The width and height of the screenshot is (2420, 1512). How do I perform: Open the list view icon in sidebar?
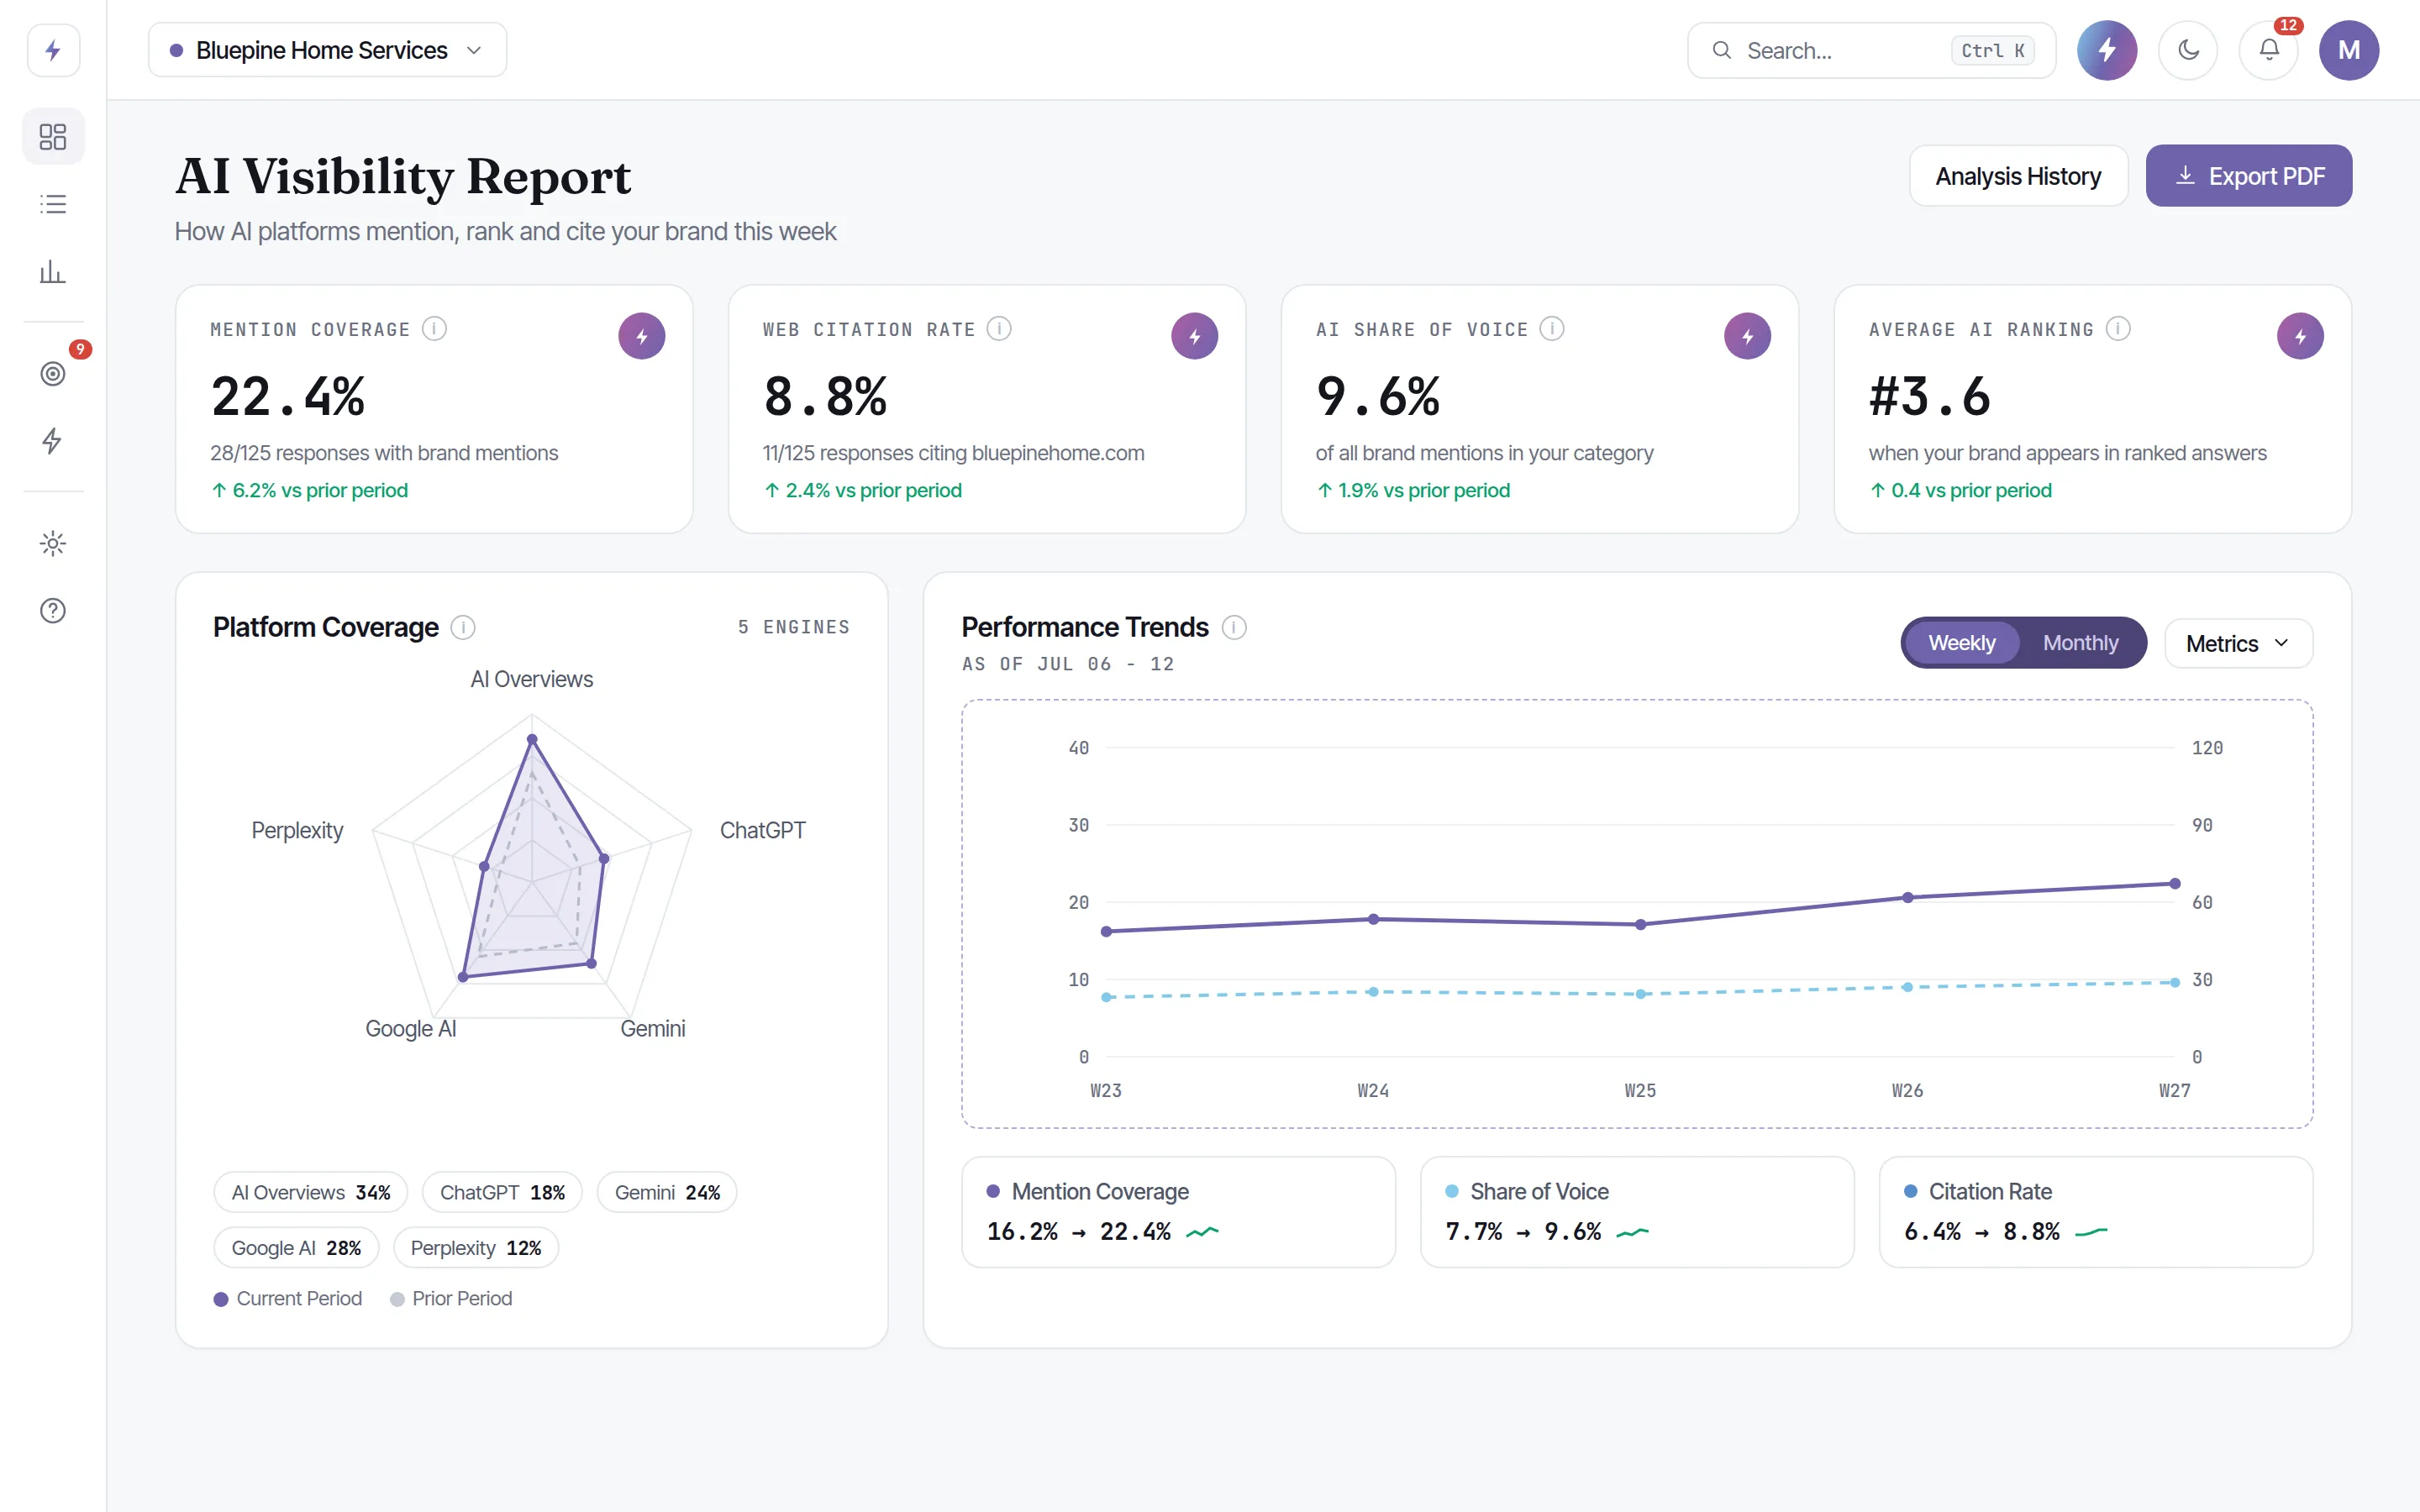53,204
